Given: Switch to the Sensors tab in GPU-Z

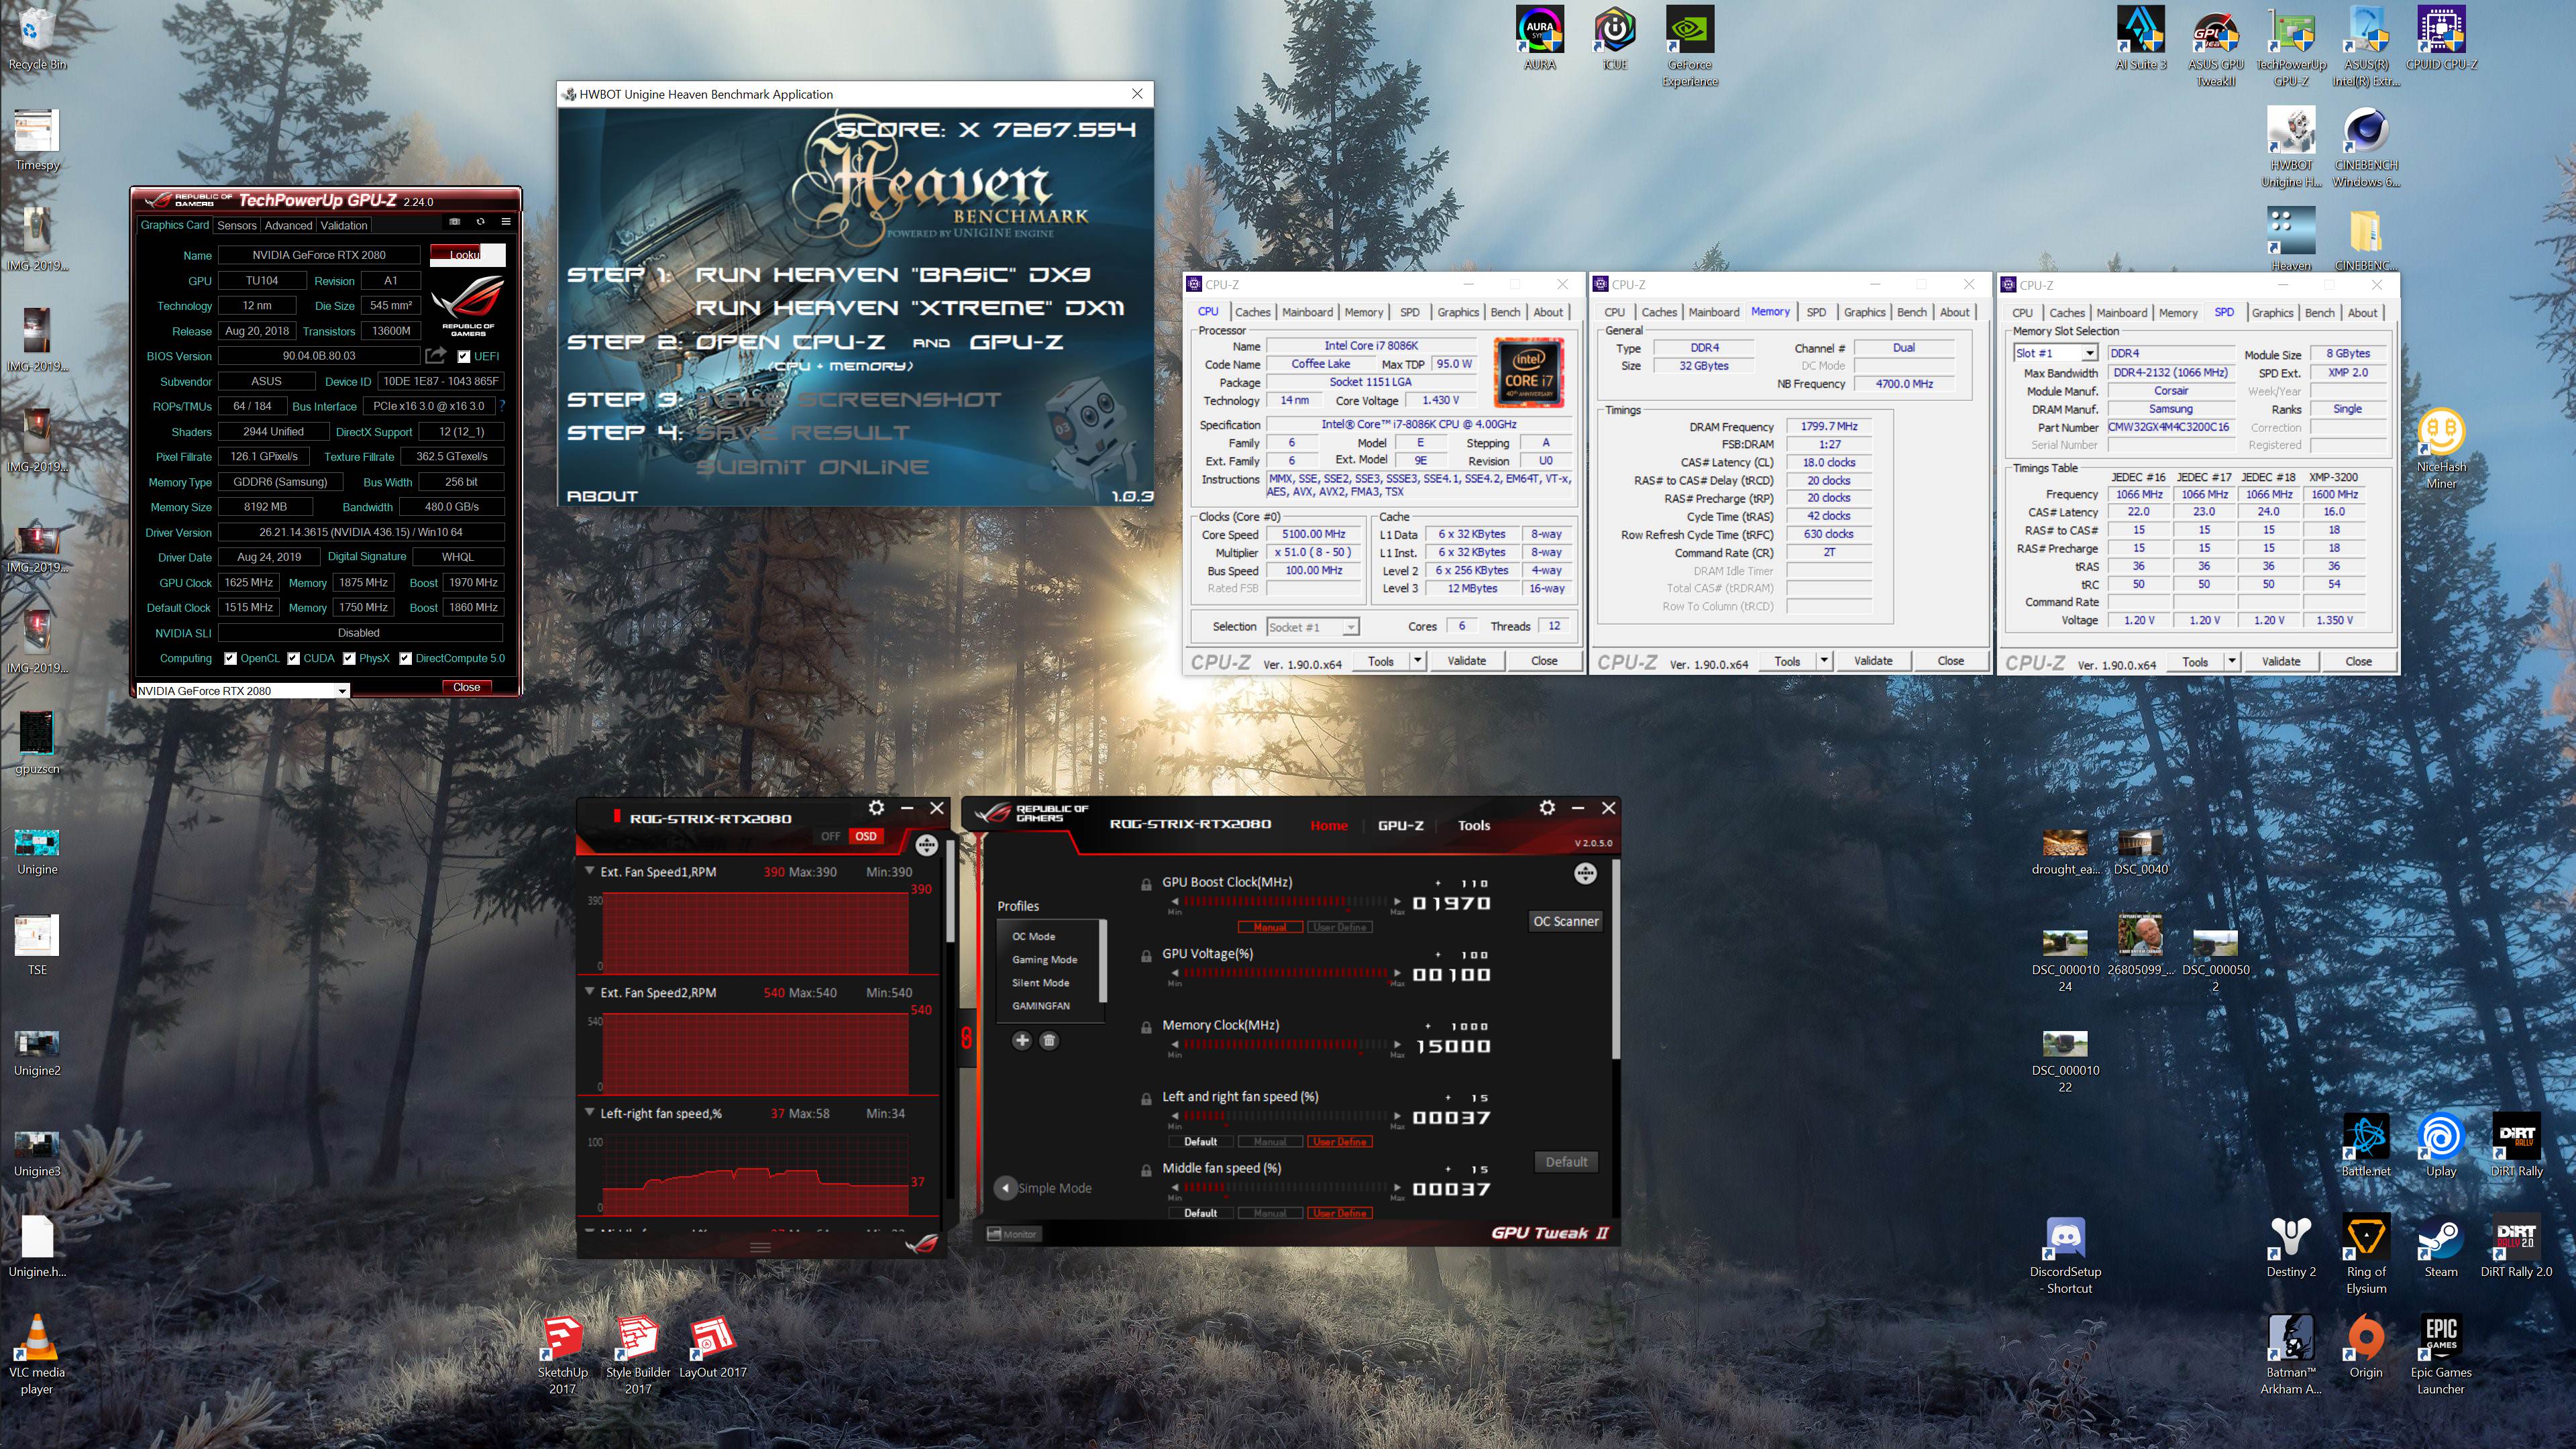Looking at the screenshot, I should pyautogui.click(x=237, y=225).
